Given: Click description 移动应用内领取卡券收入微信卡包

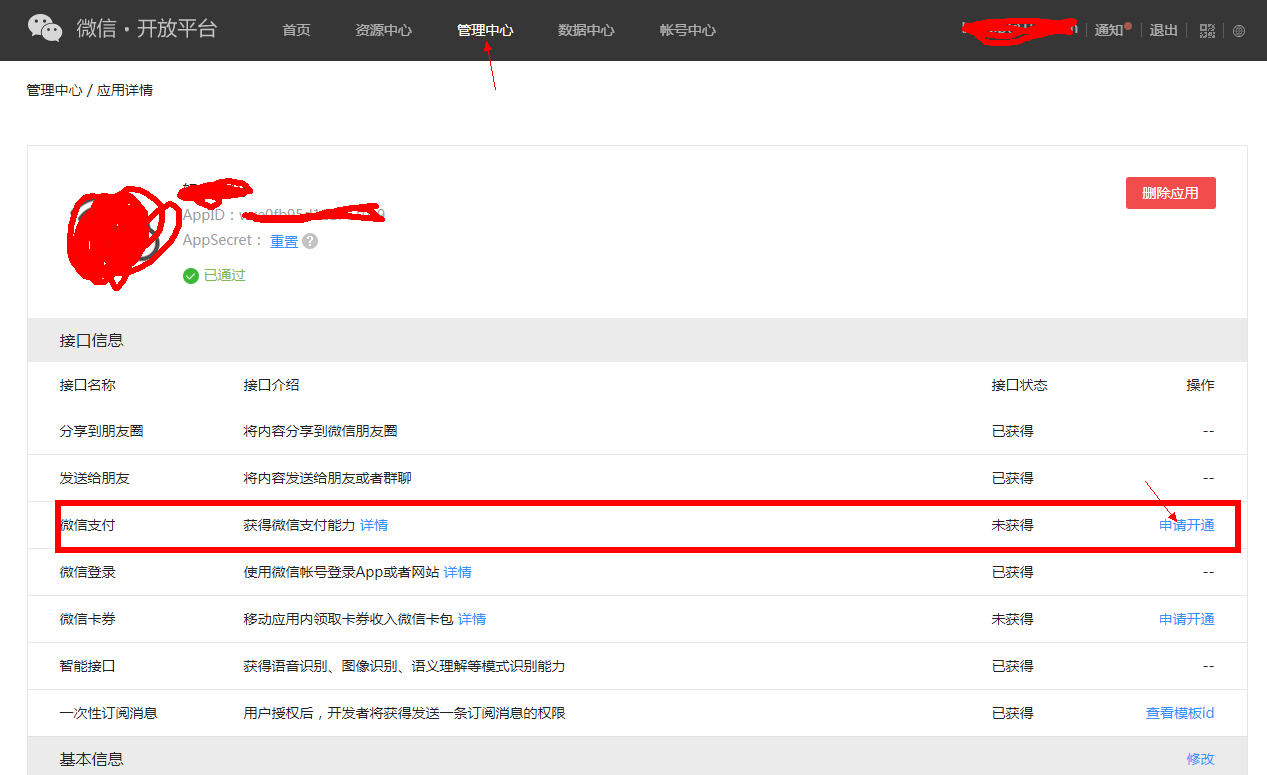Looking at the screenshot, I should 348,619.
